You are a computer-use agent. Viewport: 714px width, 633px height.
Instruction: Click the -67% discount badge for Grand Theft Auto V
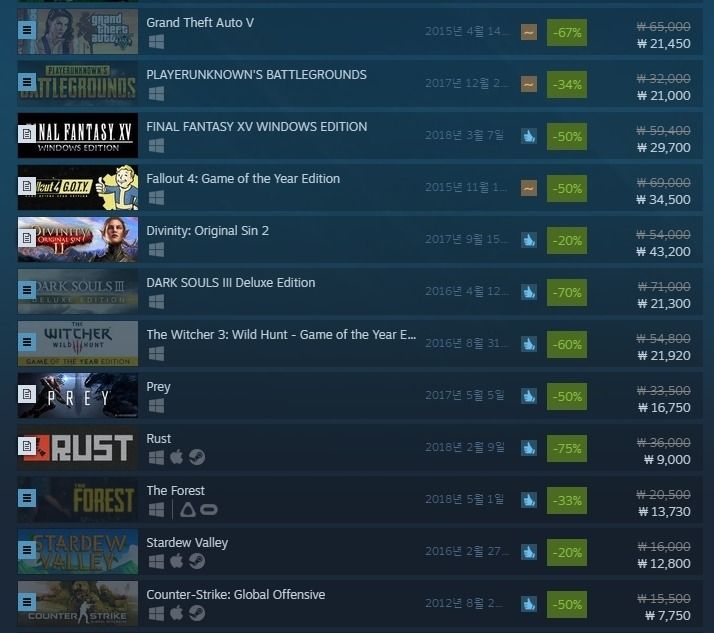(566, 32)
